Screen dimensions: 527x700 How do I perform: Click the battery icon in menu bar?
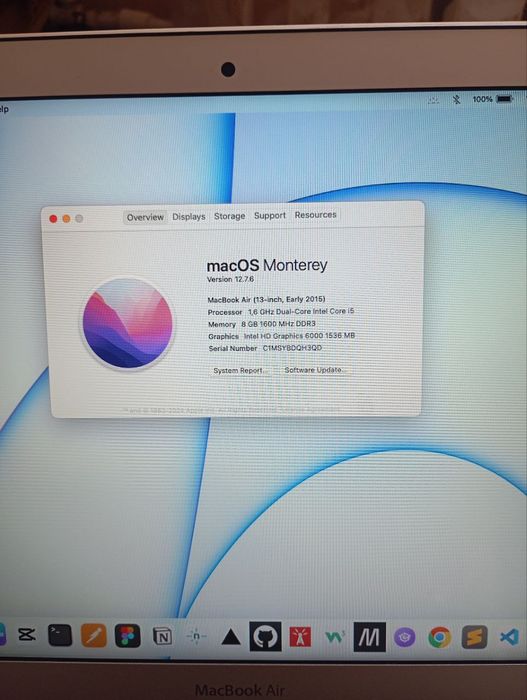click(505, 99)
